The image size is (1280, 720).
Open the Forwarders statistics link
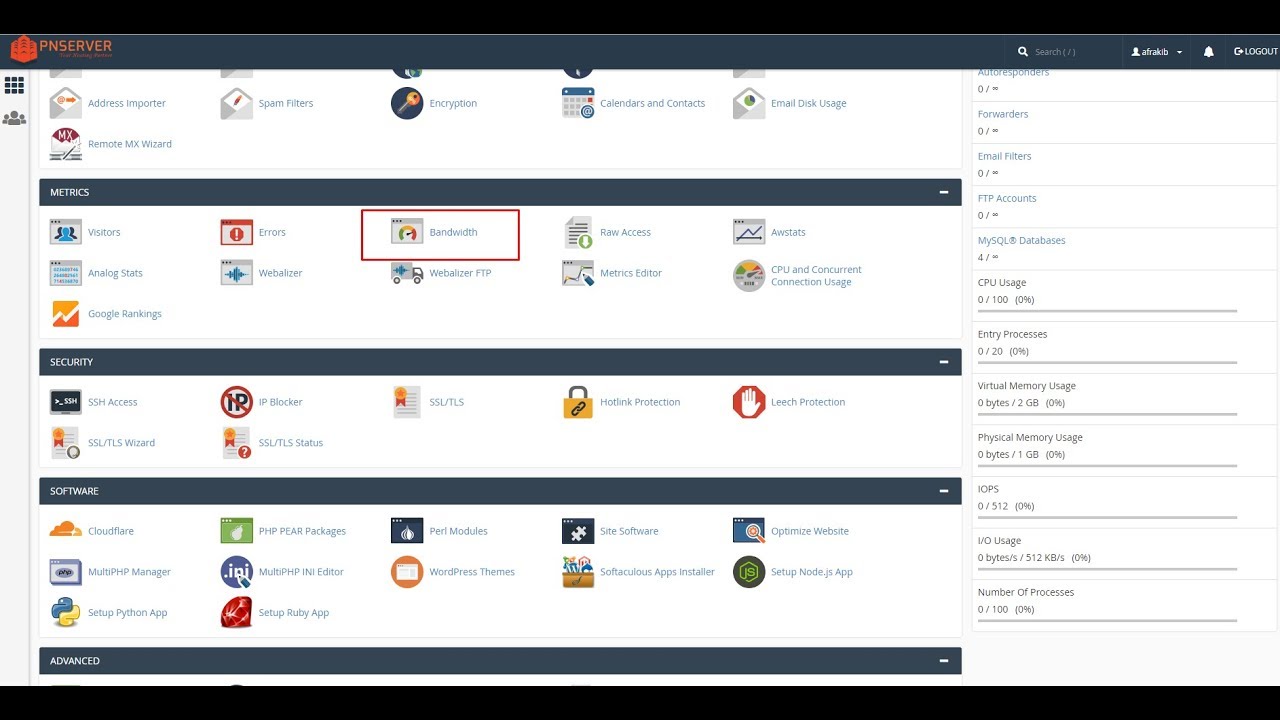click(x=1003, y=114)
